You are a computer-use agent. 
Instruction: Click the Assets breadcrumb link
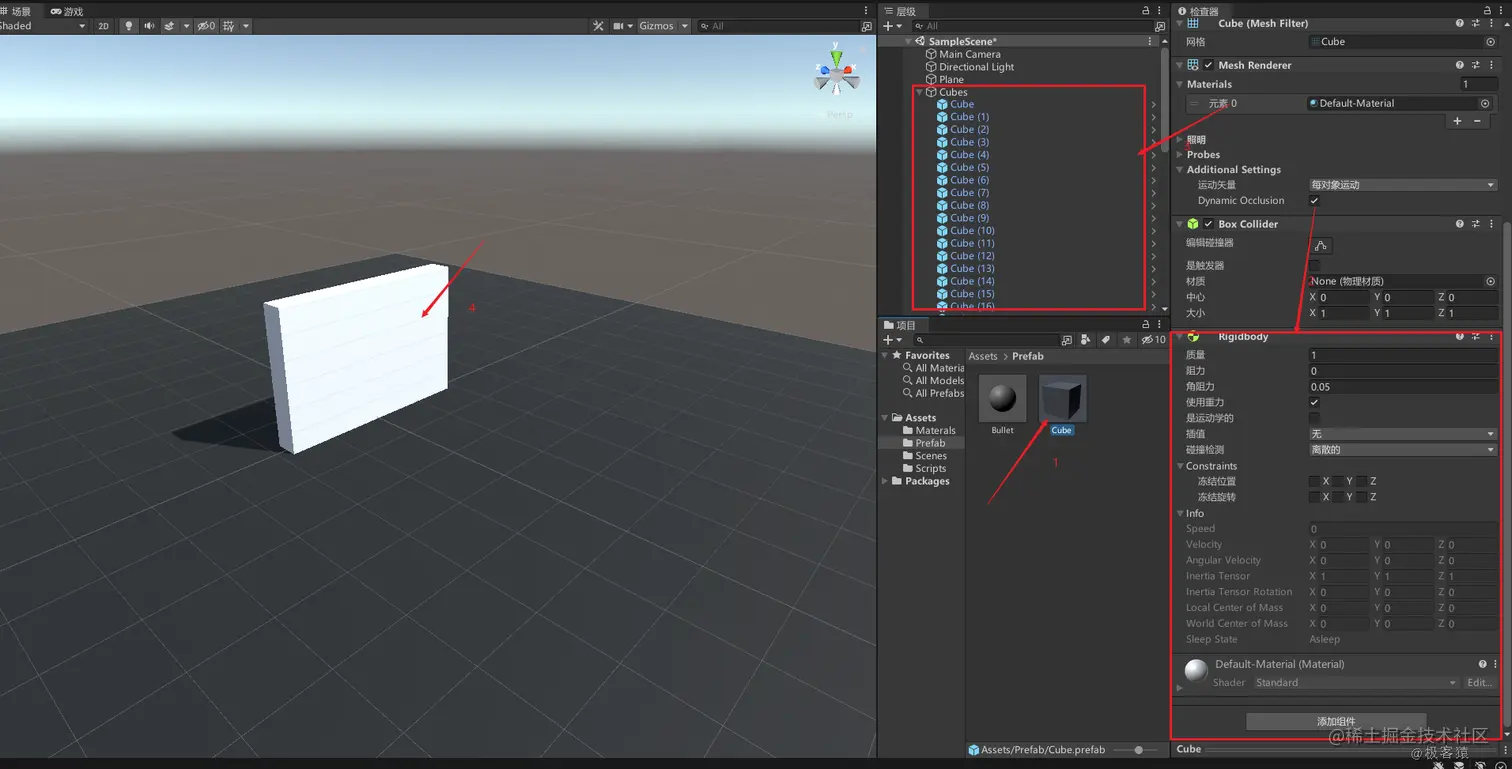[983, 356]
